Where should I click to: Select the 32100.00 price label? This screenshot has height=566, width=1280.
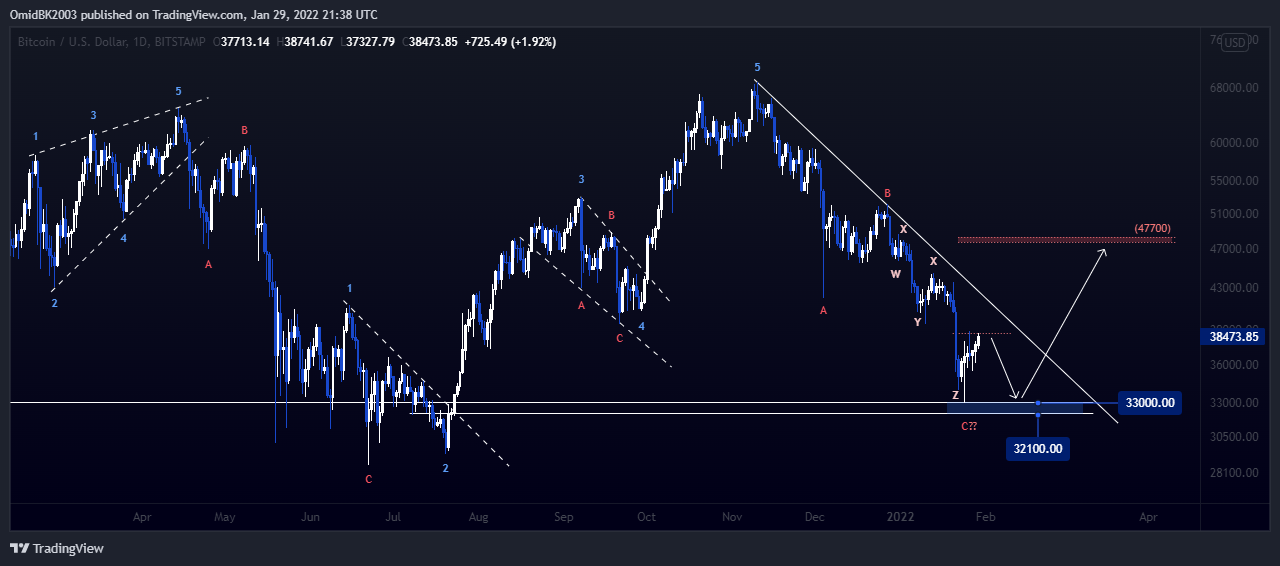pyautogui.click(x=1038, y=450)
